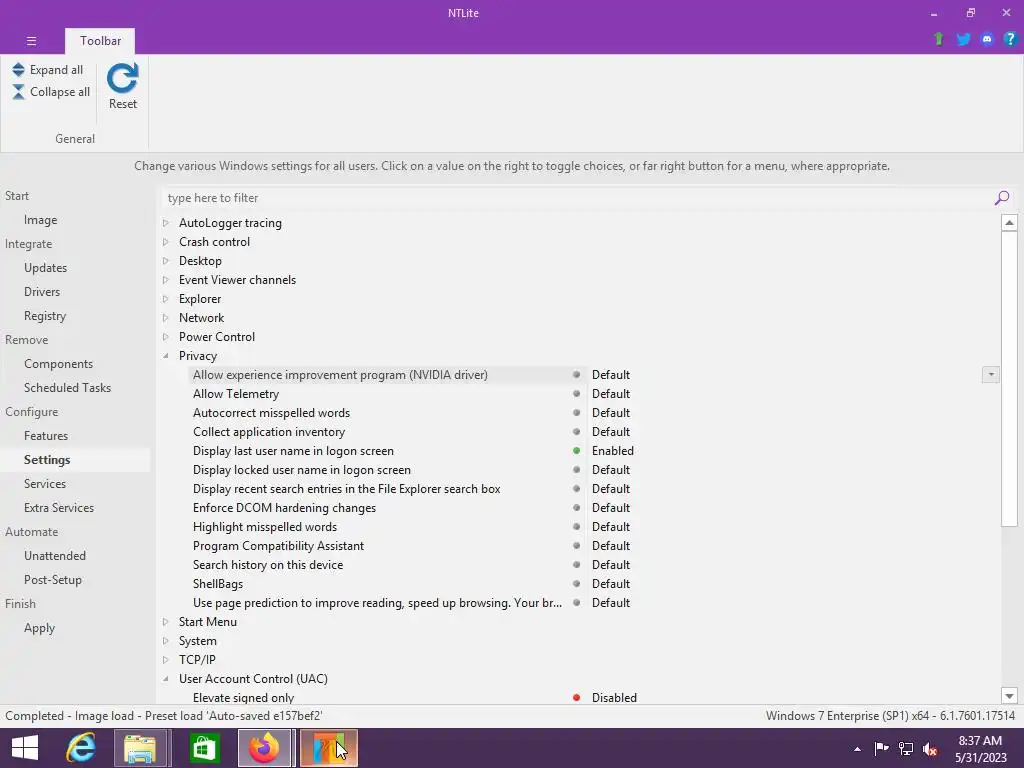The image size is (1024, 768).
Task: Collapse the Privacy group
Action: [166, 356]
